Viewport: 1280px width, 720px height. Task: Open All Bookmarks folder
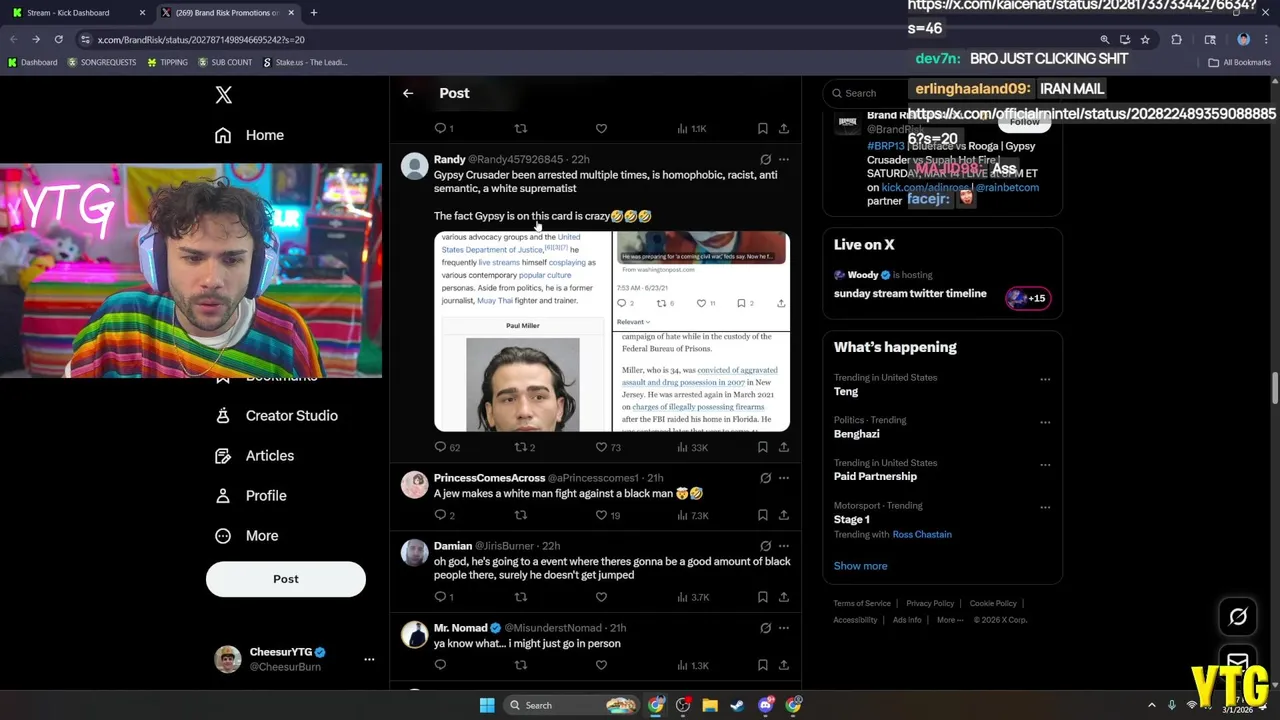point(1240,62)
